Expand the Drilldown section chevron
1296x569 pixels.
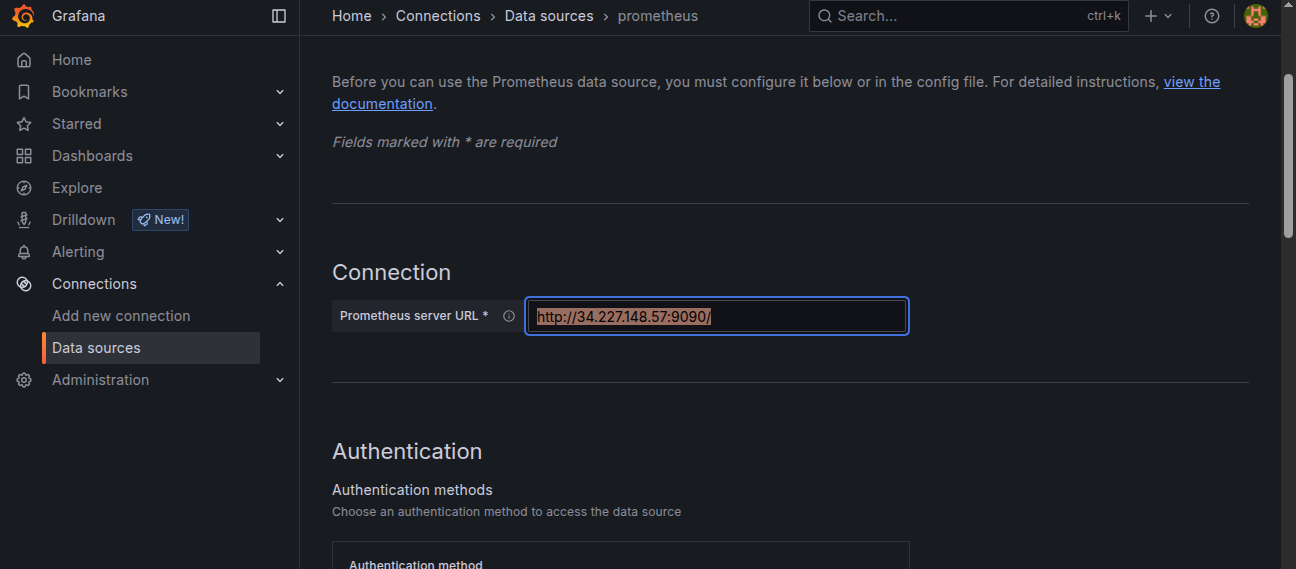280,220
